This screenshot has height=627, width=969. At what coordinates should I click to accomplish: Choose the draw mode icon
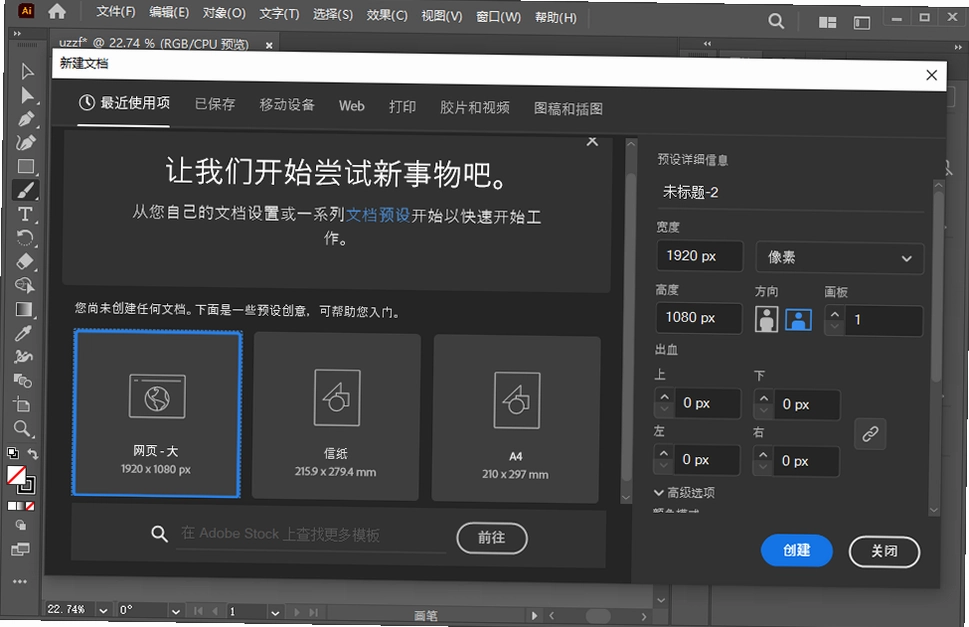pos(20,525)
